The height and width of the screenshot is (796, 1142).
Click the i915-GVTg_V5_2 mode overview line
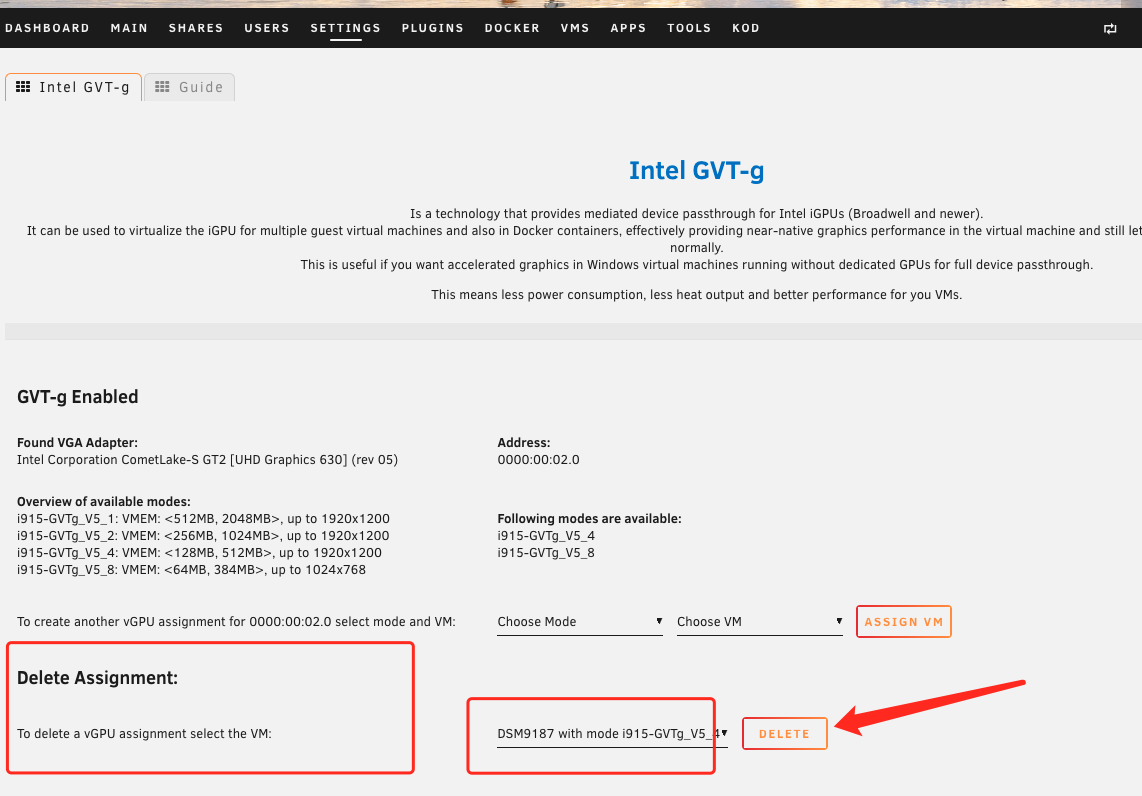pyautogui.click(x=203, y=535)
